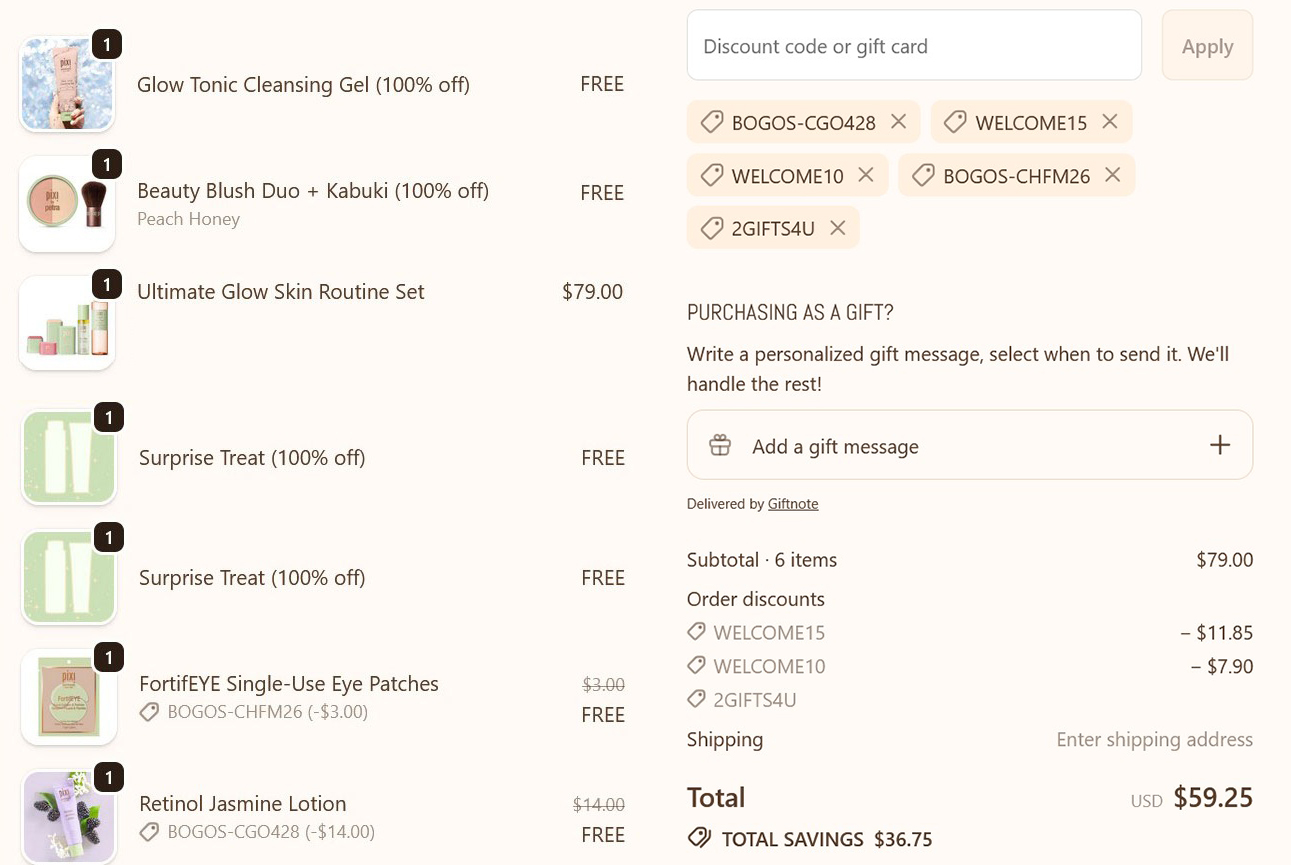Click the tag icon on BOGOS-CGO428 chip
The image size is (1291, 865).
711,122
